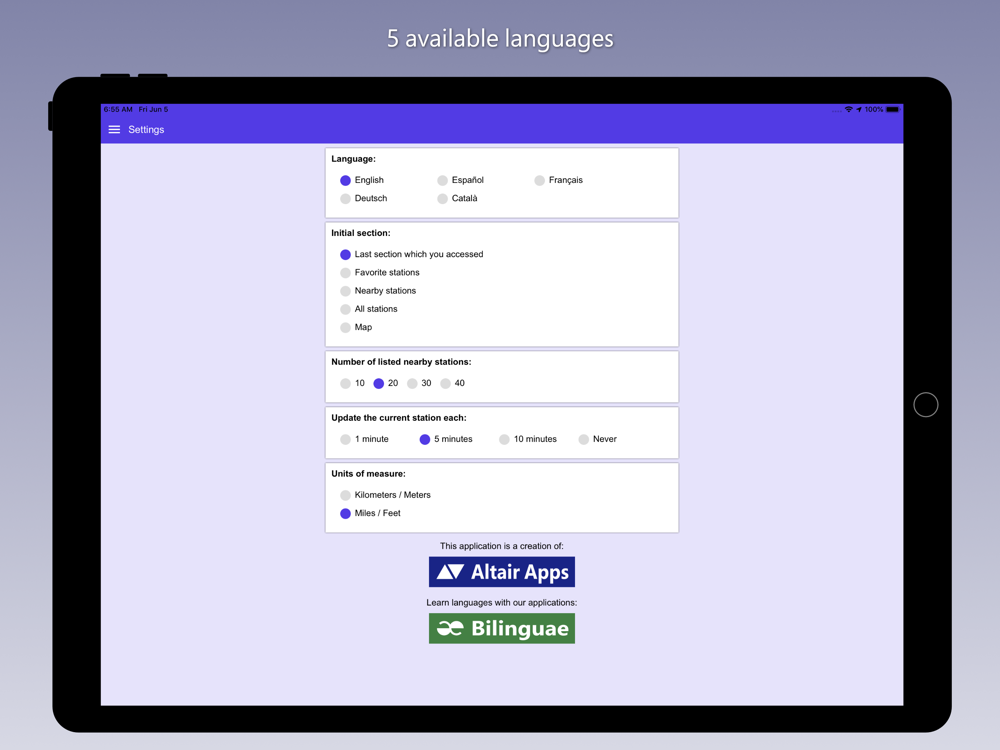Click the 'Initial section:' heading
Screen dimensions: 1000x750
[361, 233]
